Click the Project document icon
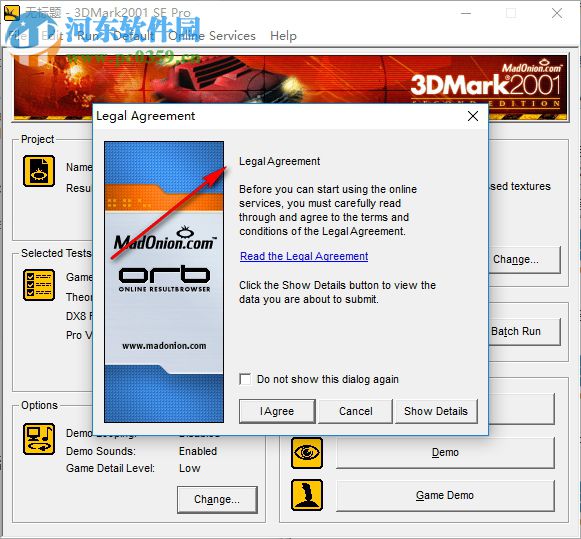 tap(39, 171)
